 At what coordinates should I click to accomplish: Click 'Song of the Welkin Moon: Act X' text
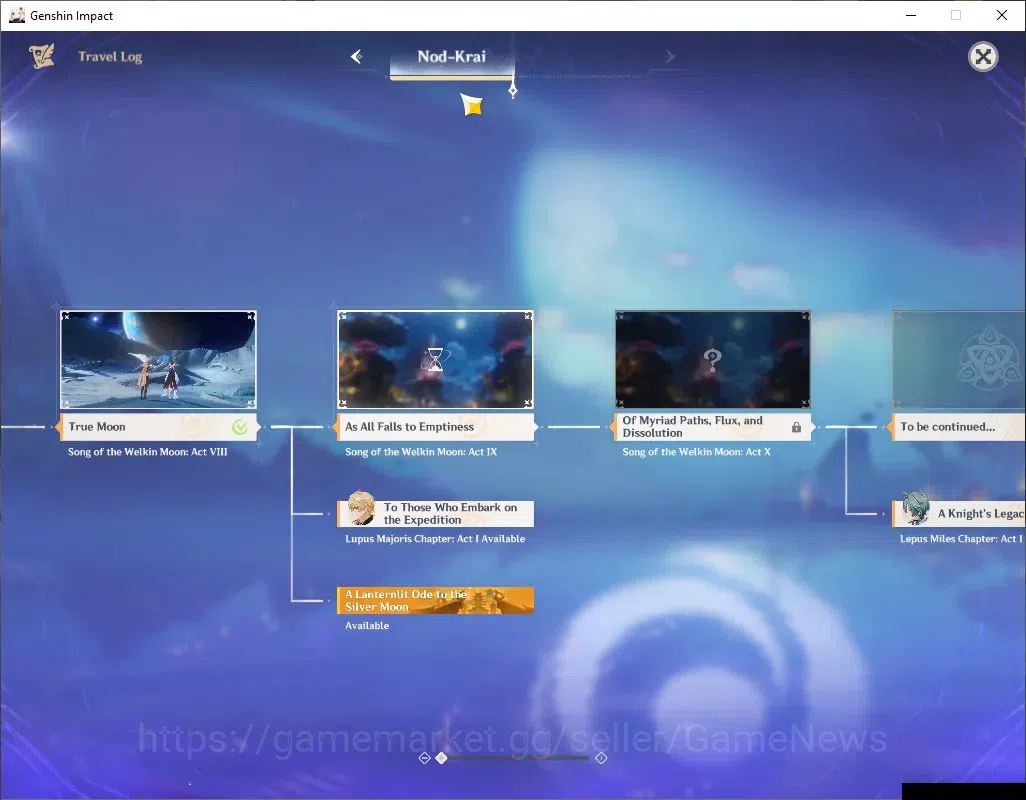(696, 452)
